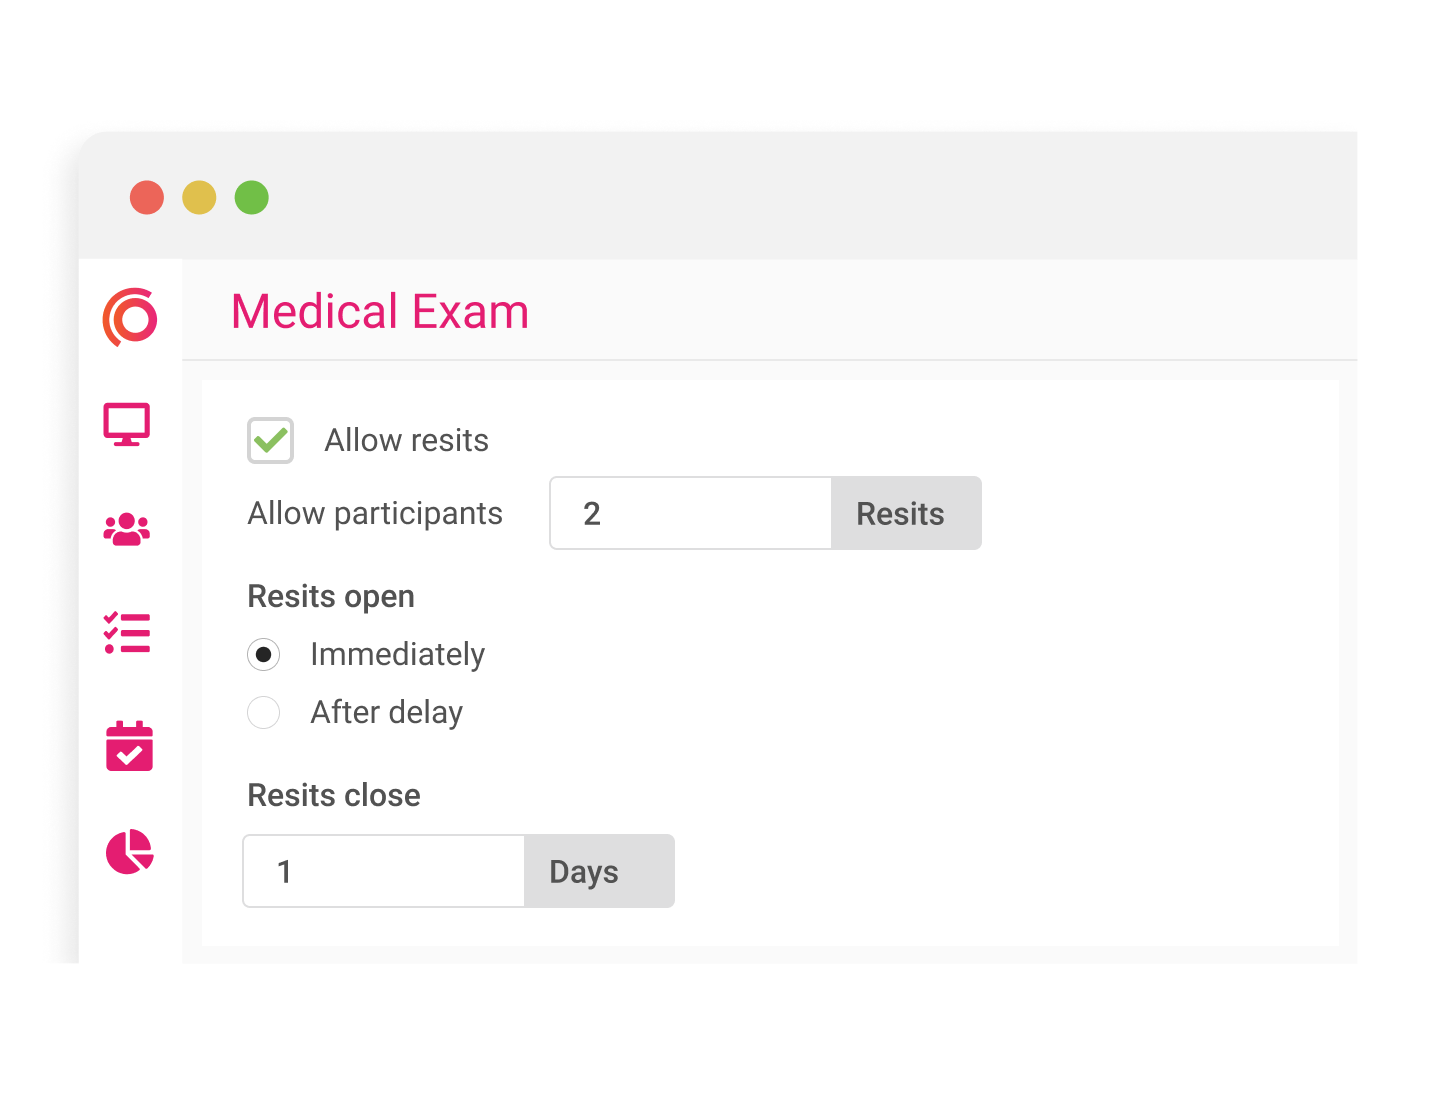Click the yellow minimize dot
Screen dimensions: 1436x1095
199,197
